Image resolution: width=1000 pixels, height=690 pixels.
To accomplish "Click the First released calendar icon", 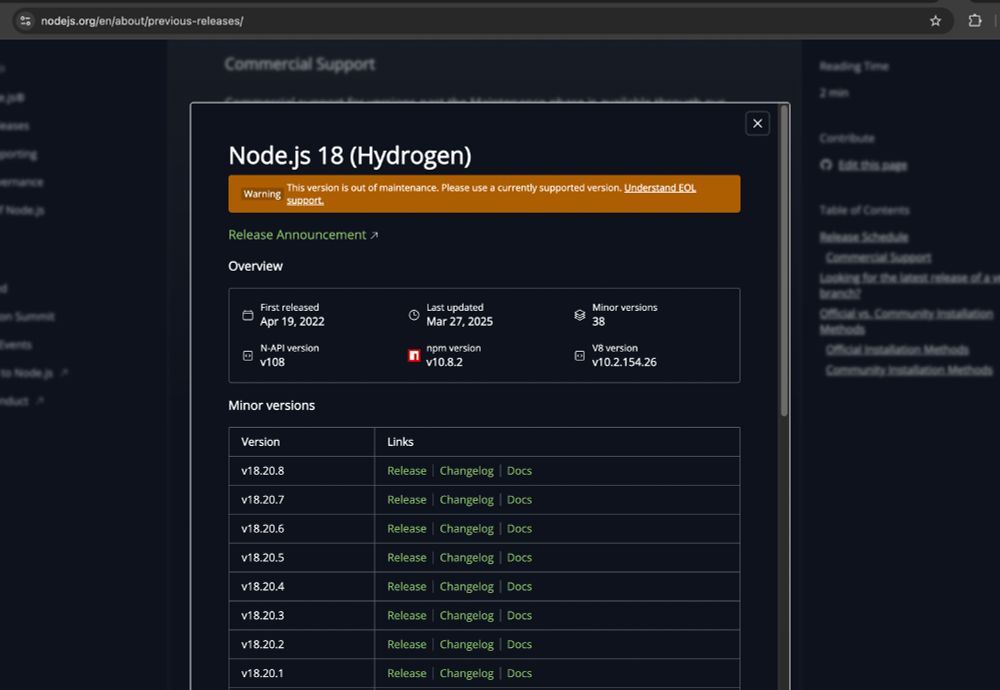I will click(247, 315).
